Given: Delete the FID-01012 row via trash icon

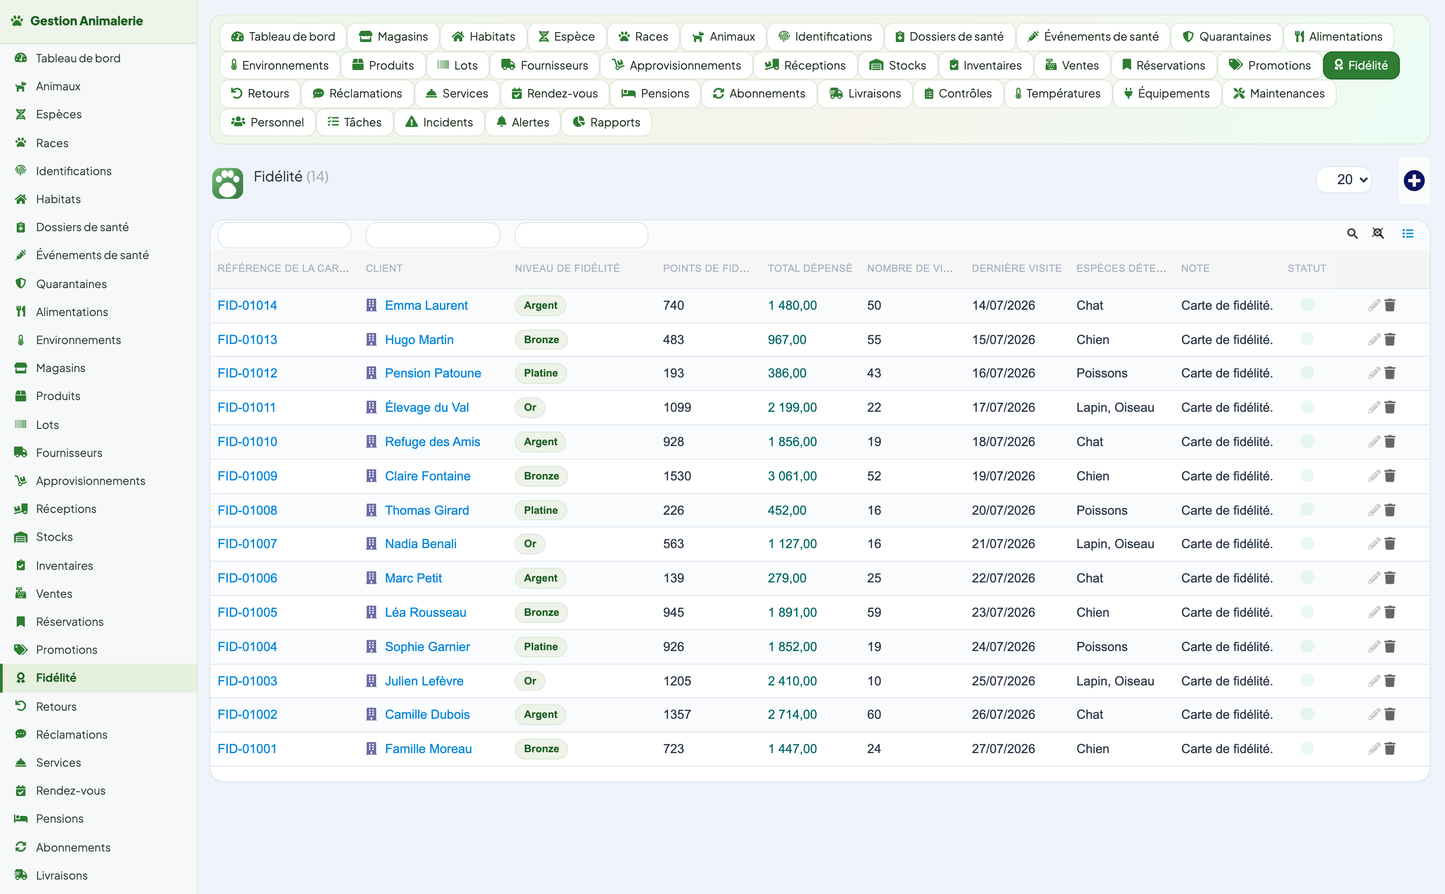Looking at the screenshot, I should pyautogui.click(x=1390, y=373).
